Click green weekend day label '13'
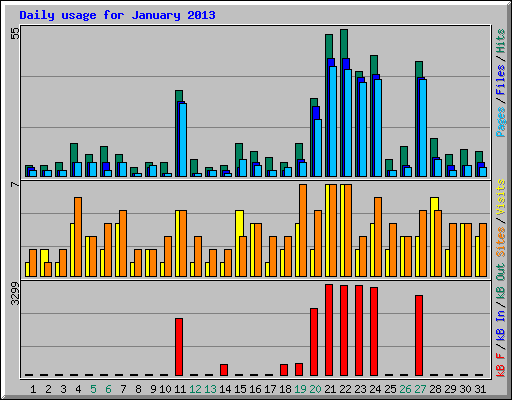Image resolution: width=512 pixels, height=400 pixels. click(x=210, y=389)
